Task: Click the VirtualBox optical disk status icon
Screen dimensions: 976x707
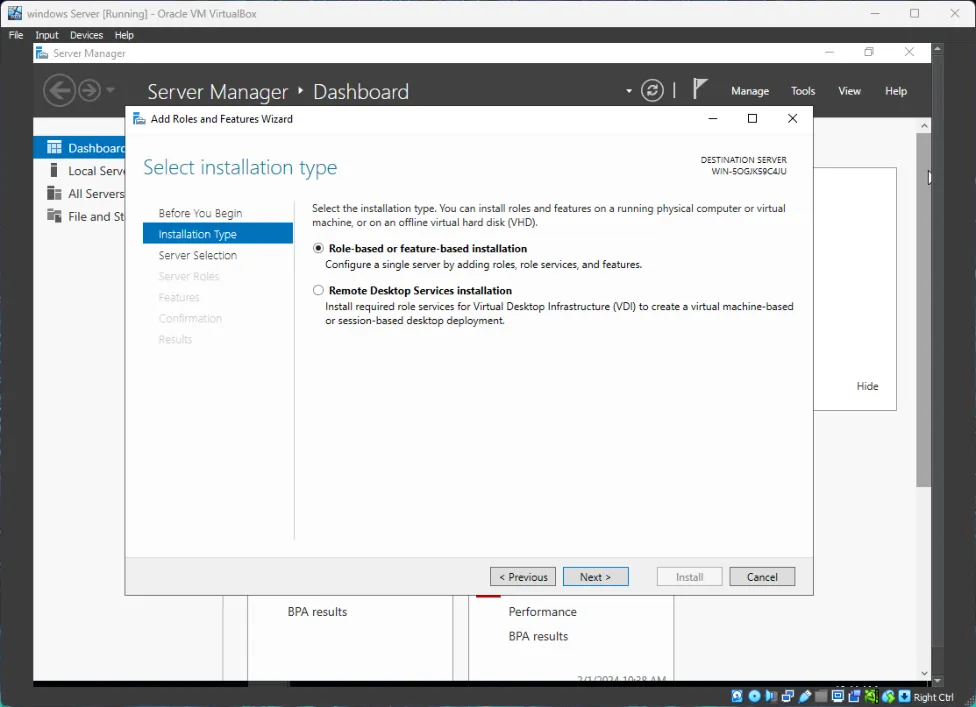Action: coord(754,696)
